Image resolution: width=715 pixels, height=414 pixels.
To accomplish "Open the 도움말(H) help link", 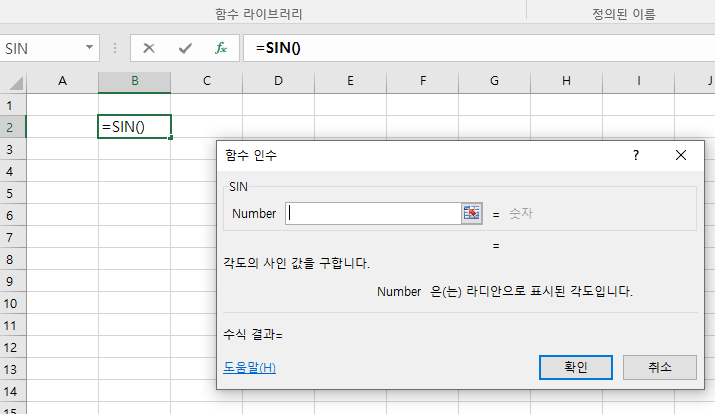I will point(249,367).
